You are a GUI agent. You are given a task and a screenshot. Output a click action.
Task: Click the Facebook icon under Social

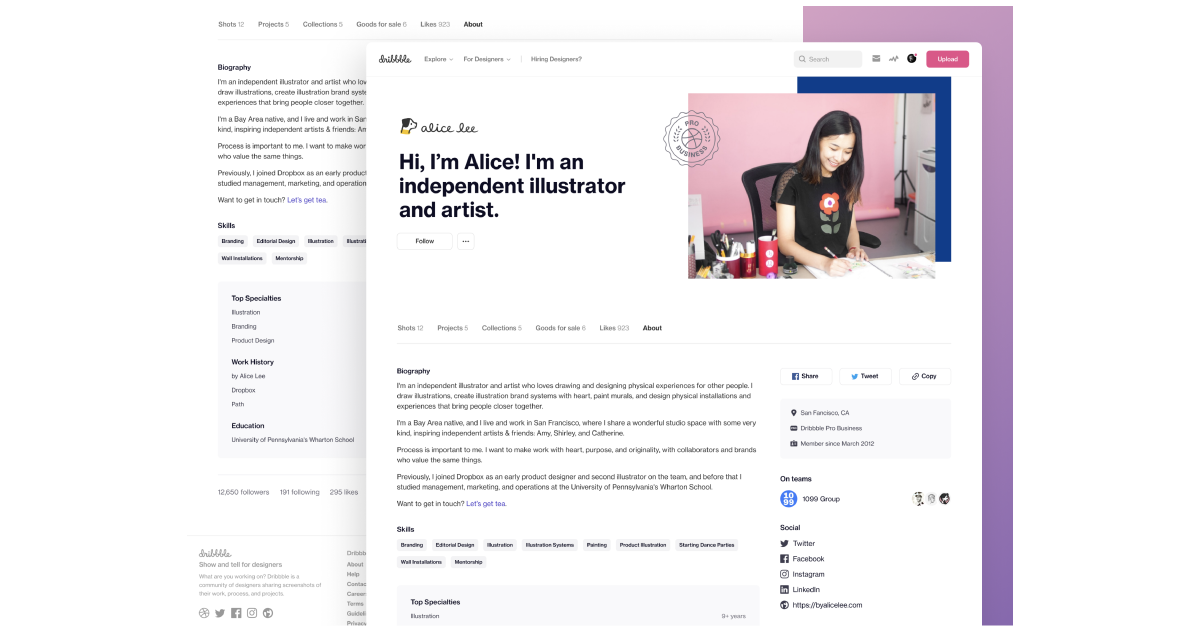(x=785, y=559)
